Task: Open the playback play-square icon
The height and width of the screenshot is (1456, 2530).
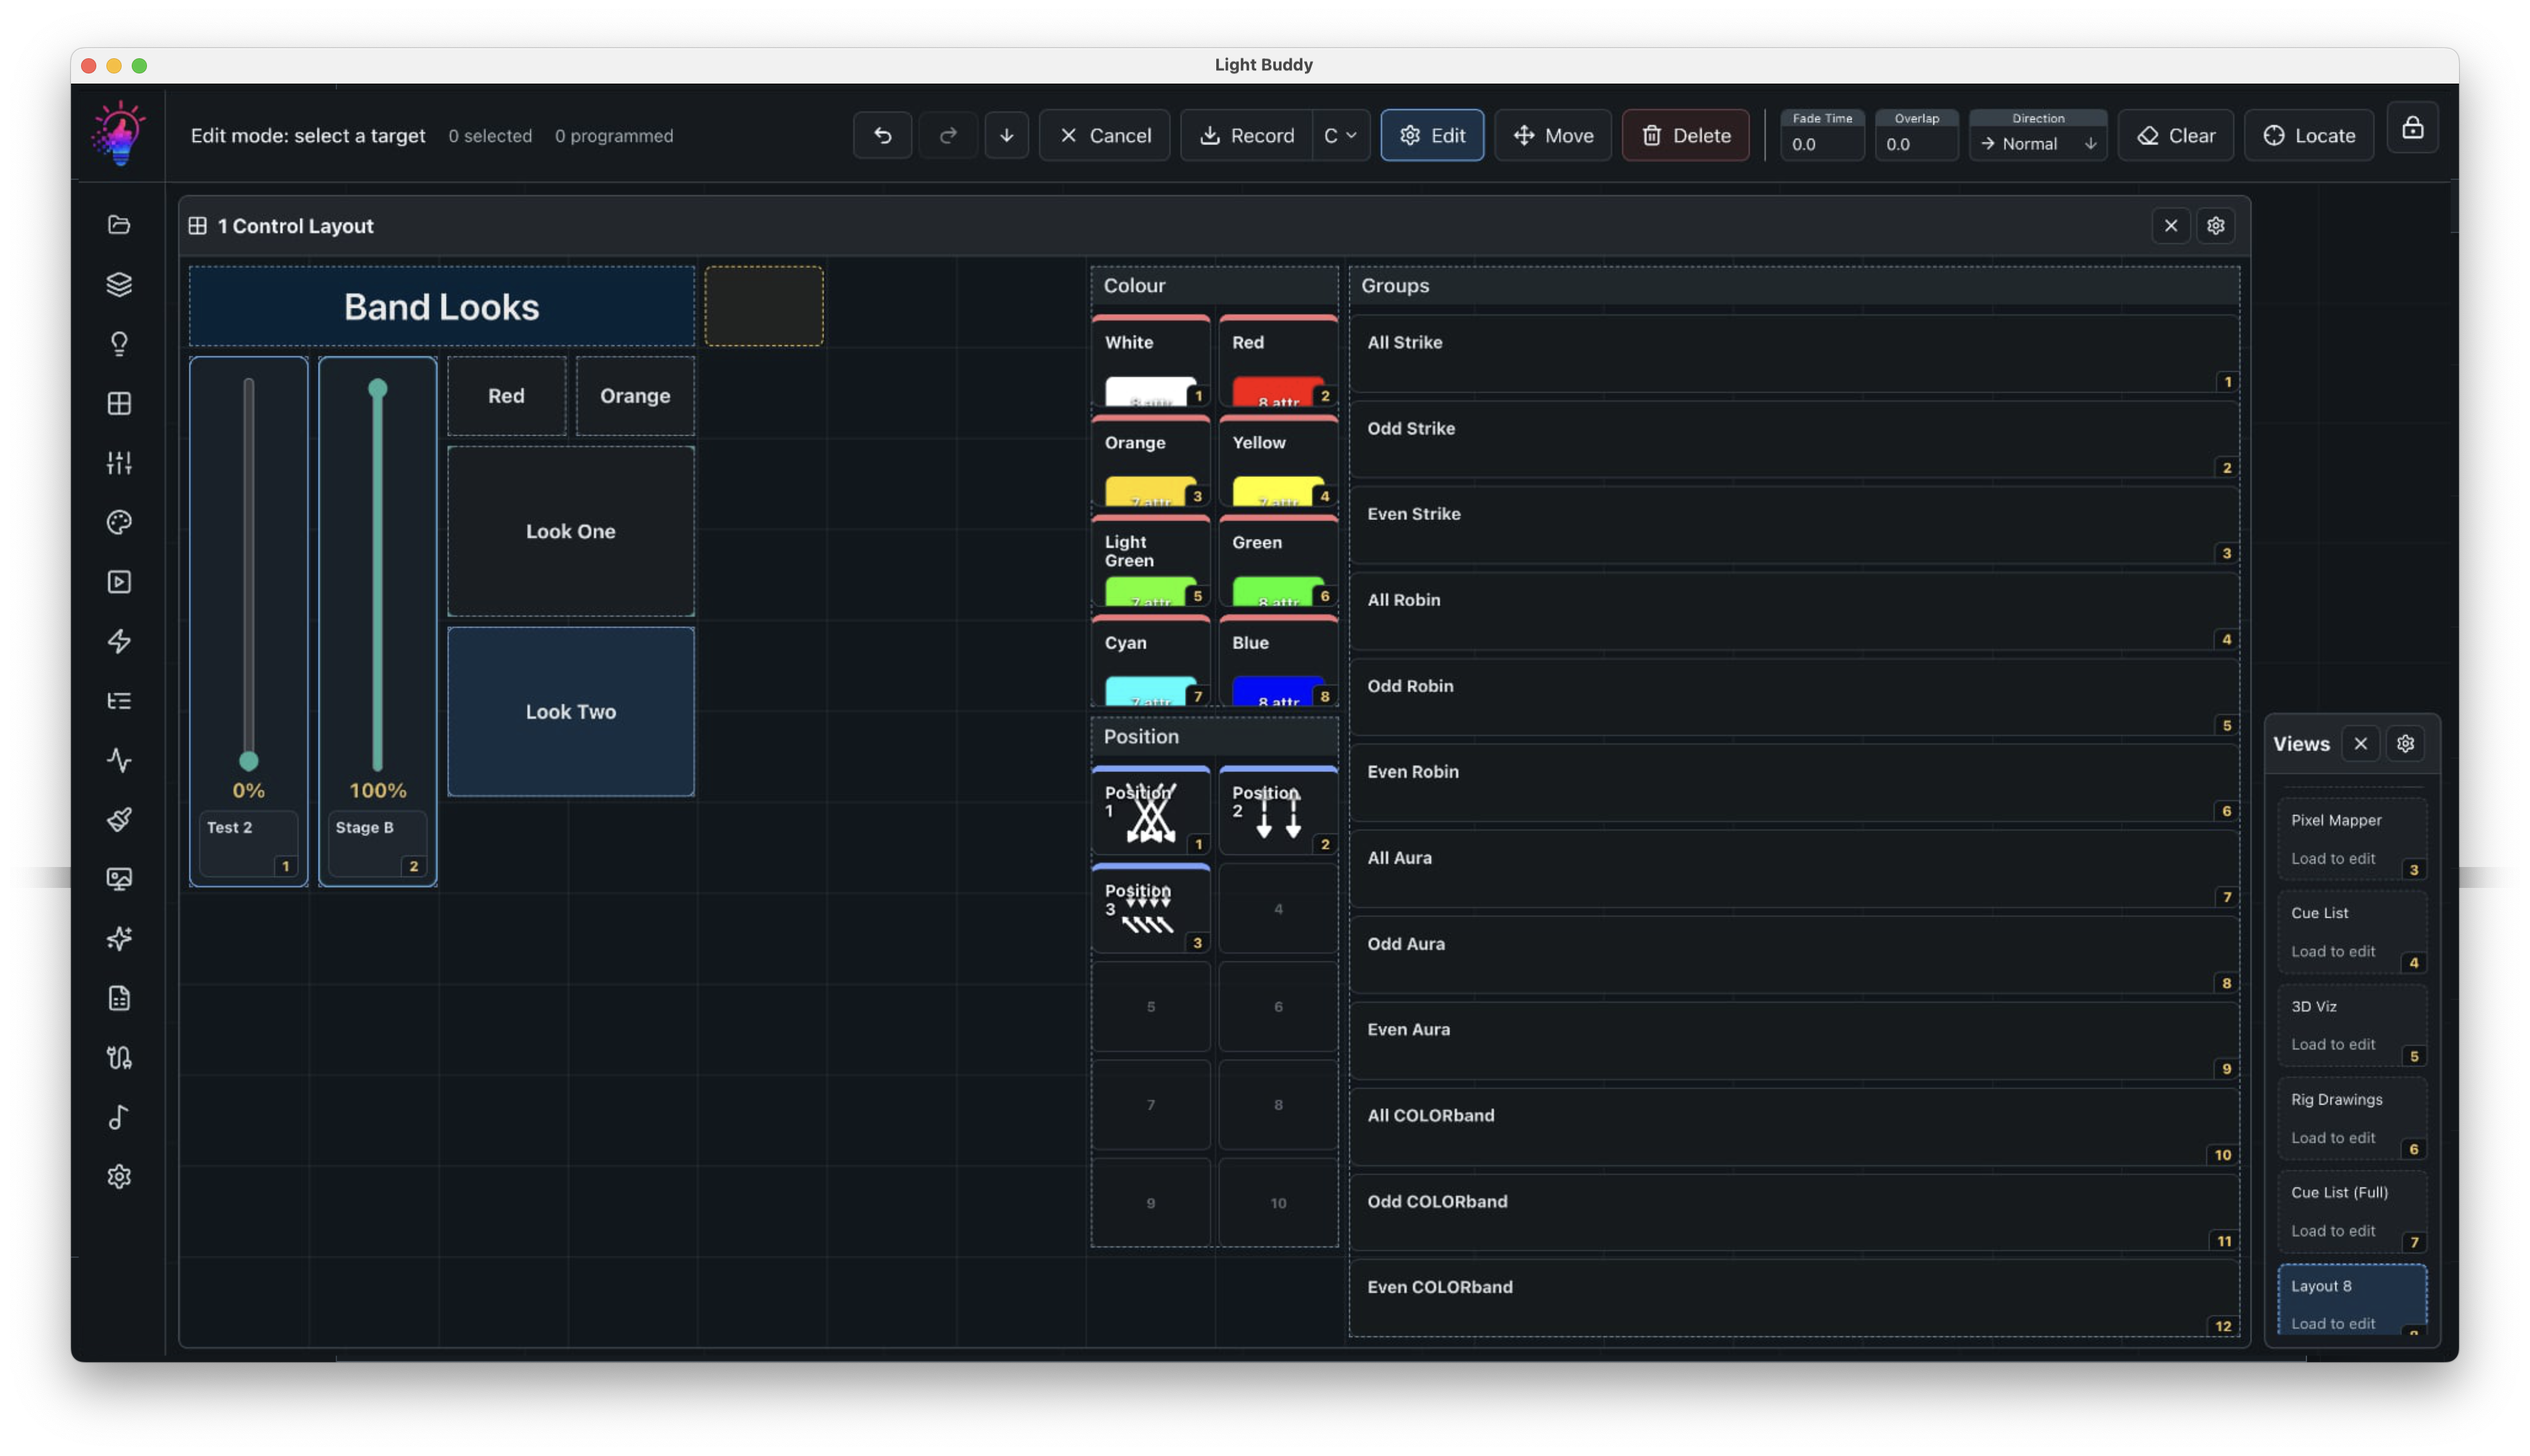Action: pos(119,582)
